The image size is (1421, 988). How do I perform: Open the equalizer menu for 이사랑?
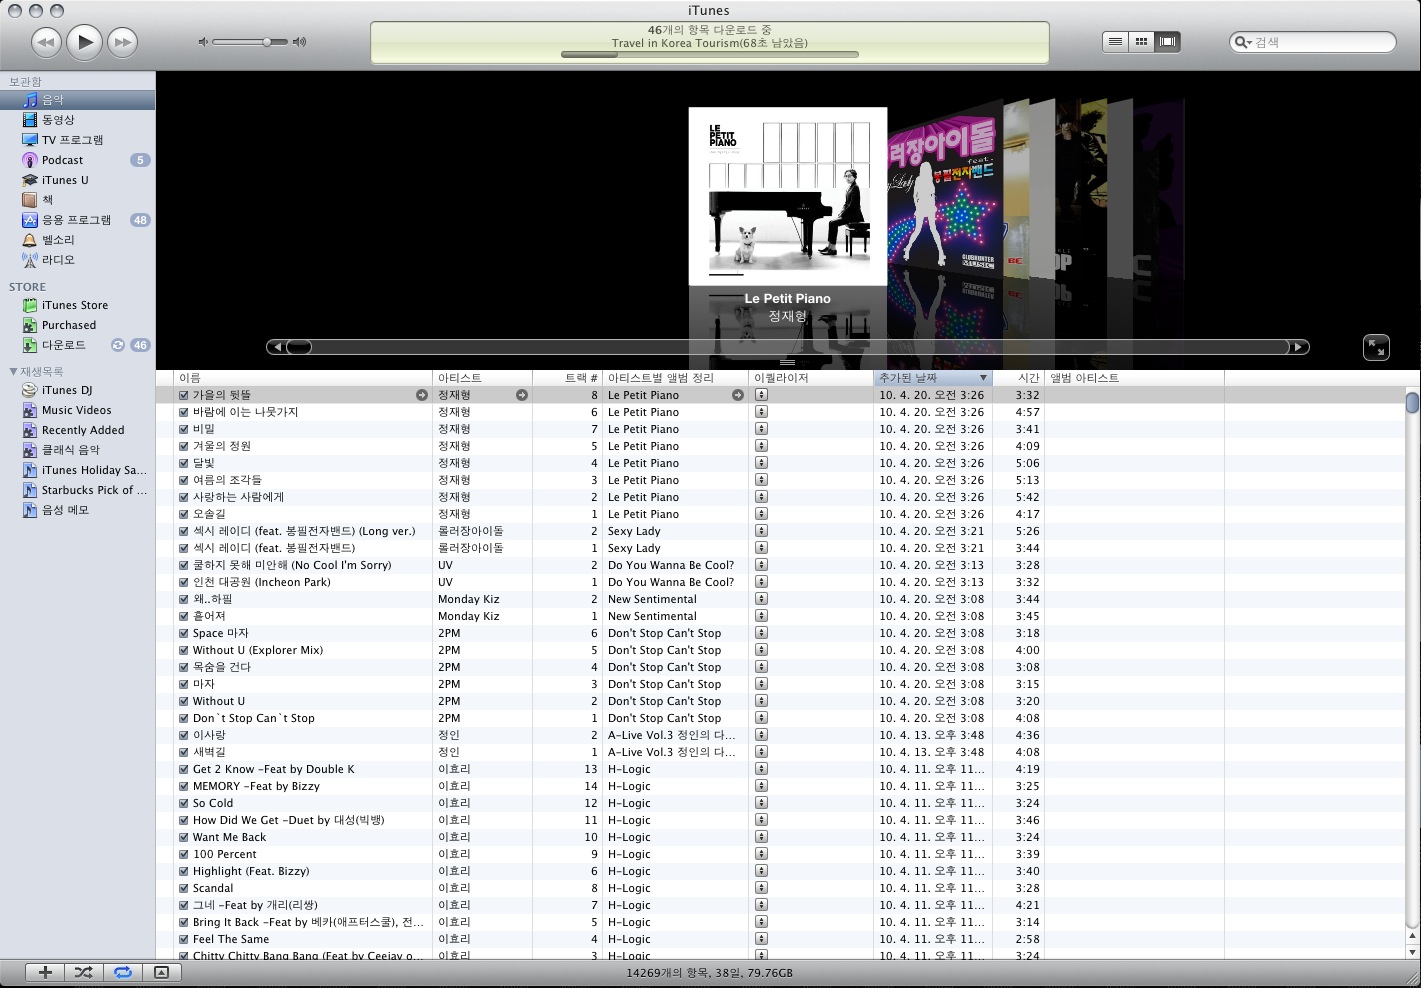[761, 735]
